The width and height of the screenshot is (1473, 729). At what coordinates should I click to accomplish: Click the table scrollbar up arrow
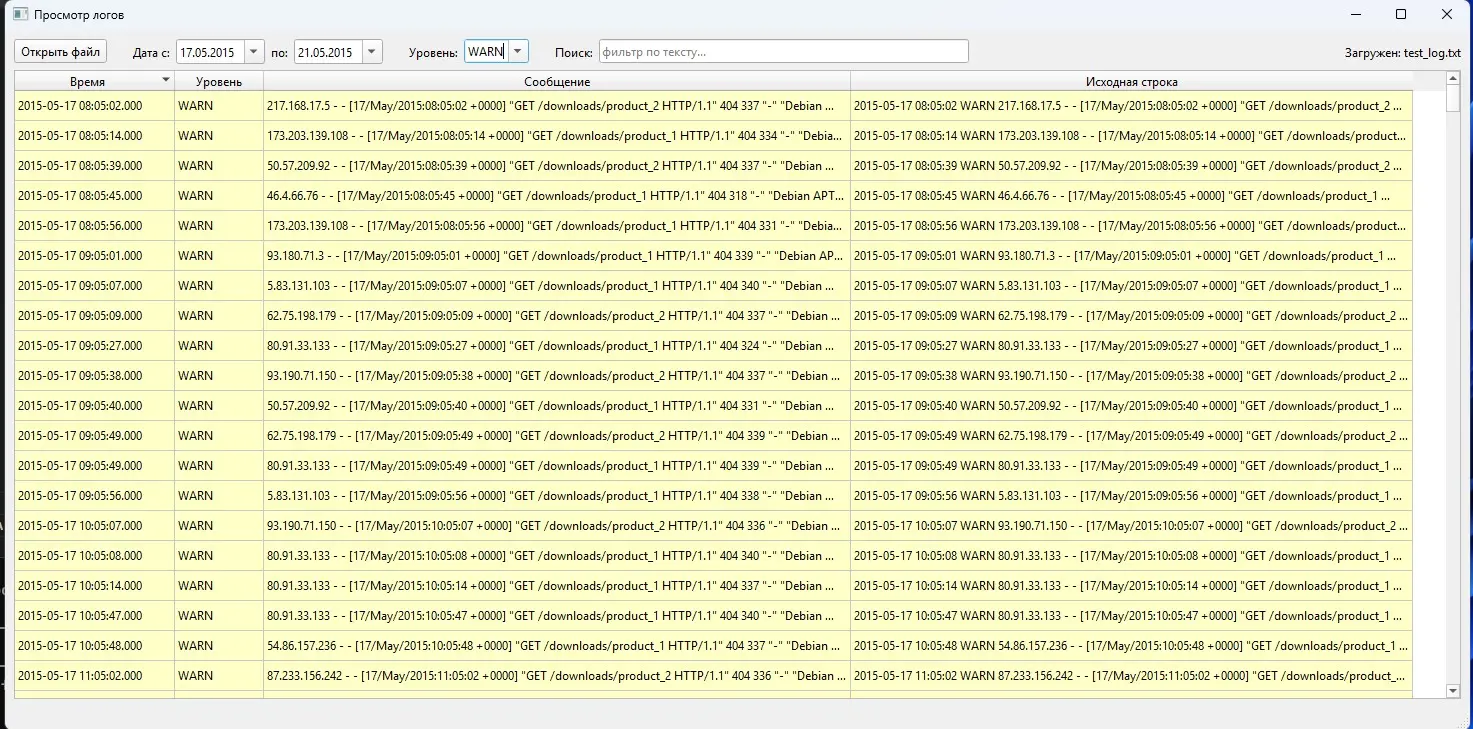pyautogui.click(x=1453, y=78)
